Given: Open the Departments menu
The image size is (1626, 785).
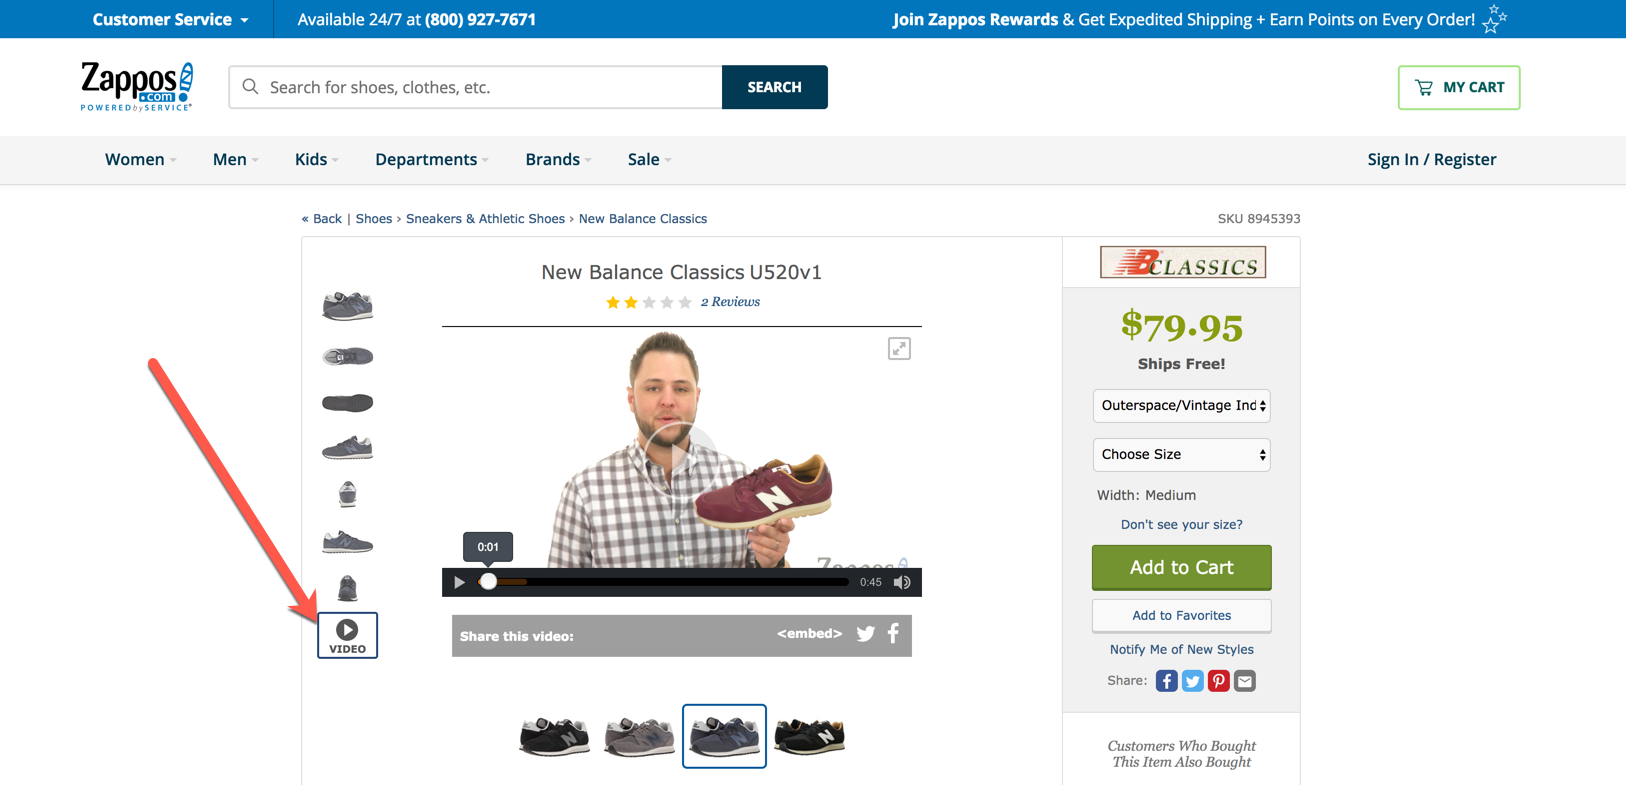Looking at the screenshot, I should 432,160.
